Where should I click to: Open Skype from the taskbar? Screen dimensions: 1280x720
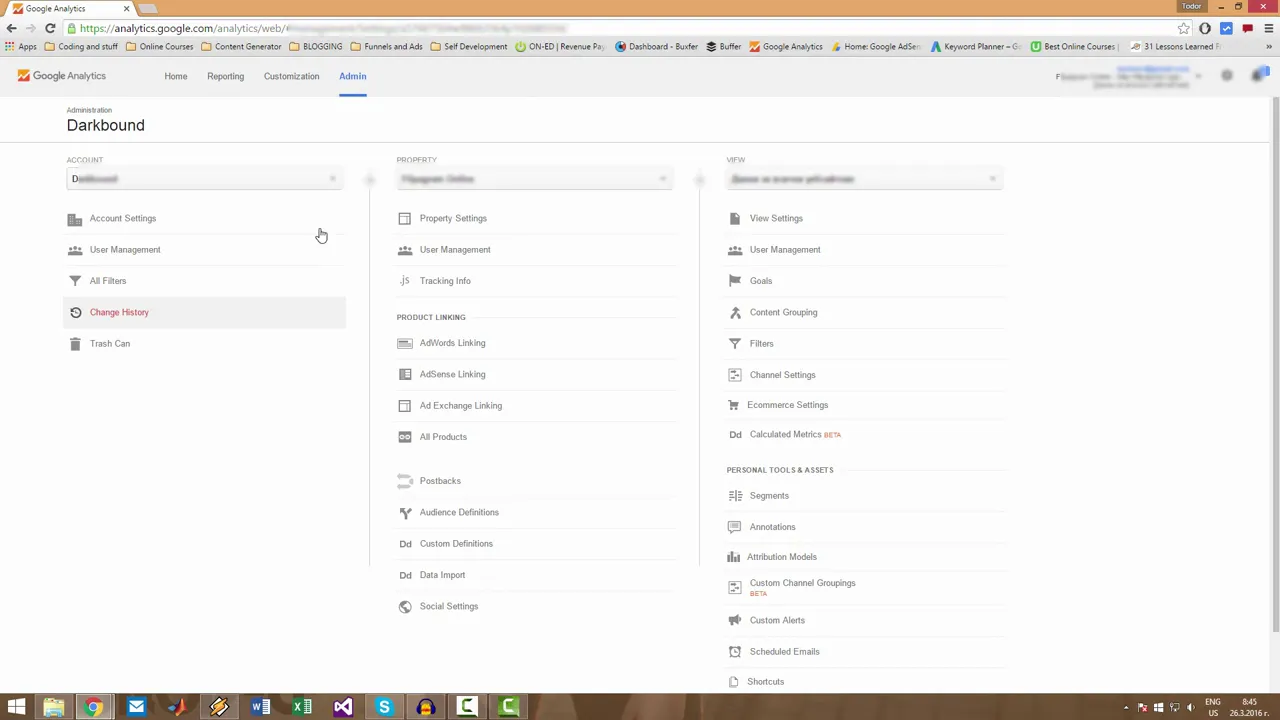coord(384,707)
